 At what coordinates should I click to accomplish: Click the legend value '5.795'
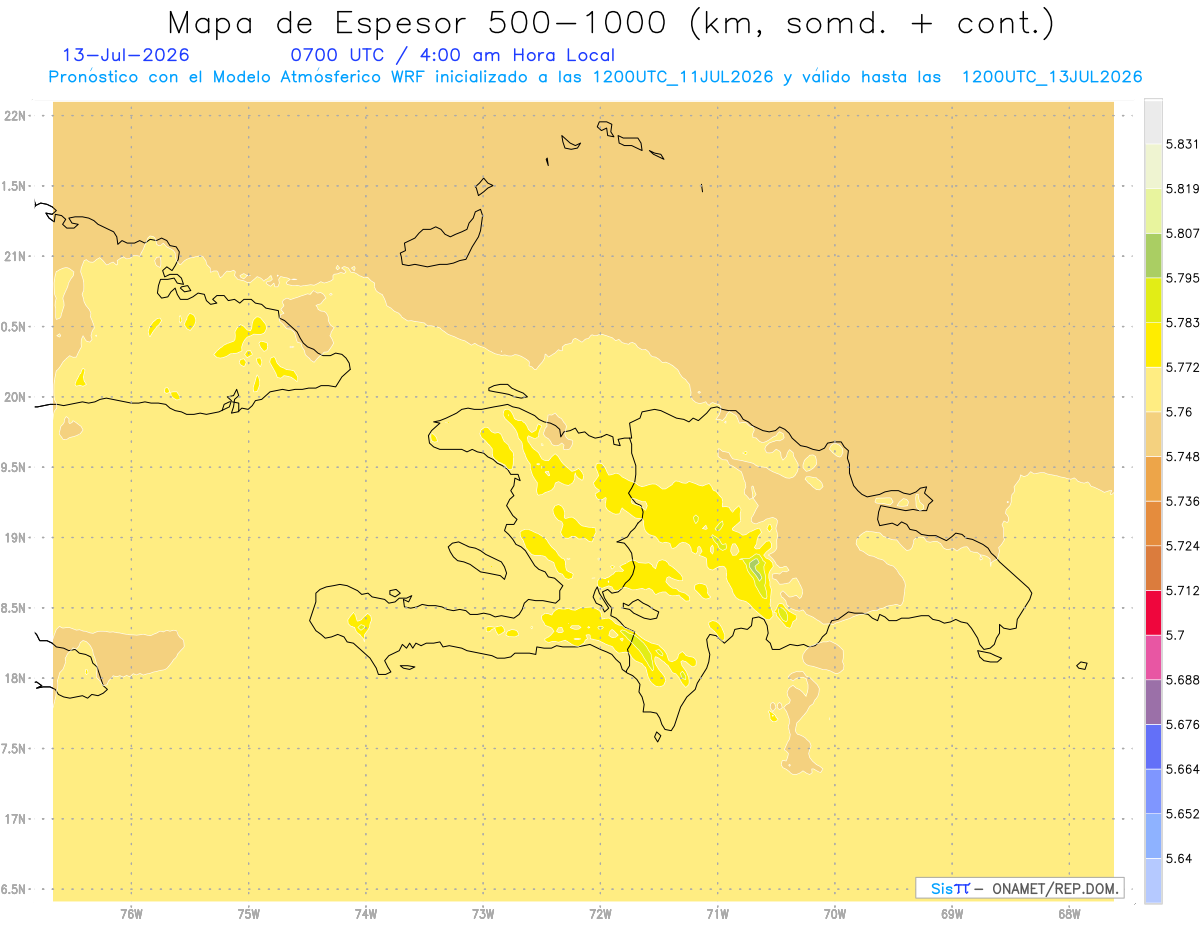tap(1182, 278)
